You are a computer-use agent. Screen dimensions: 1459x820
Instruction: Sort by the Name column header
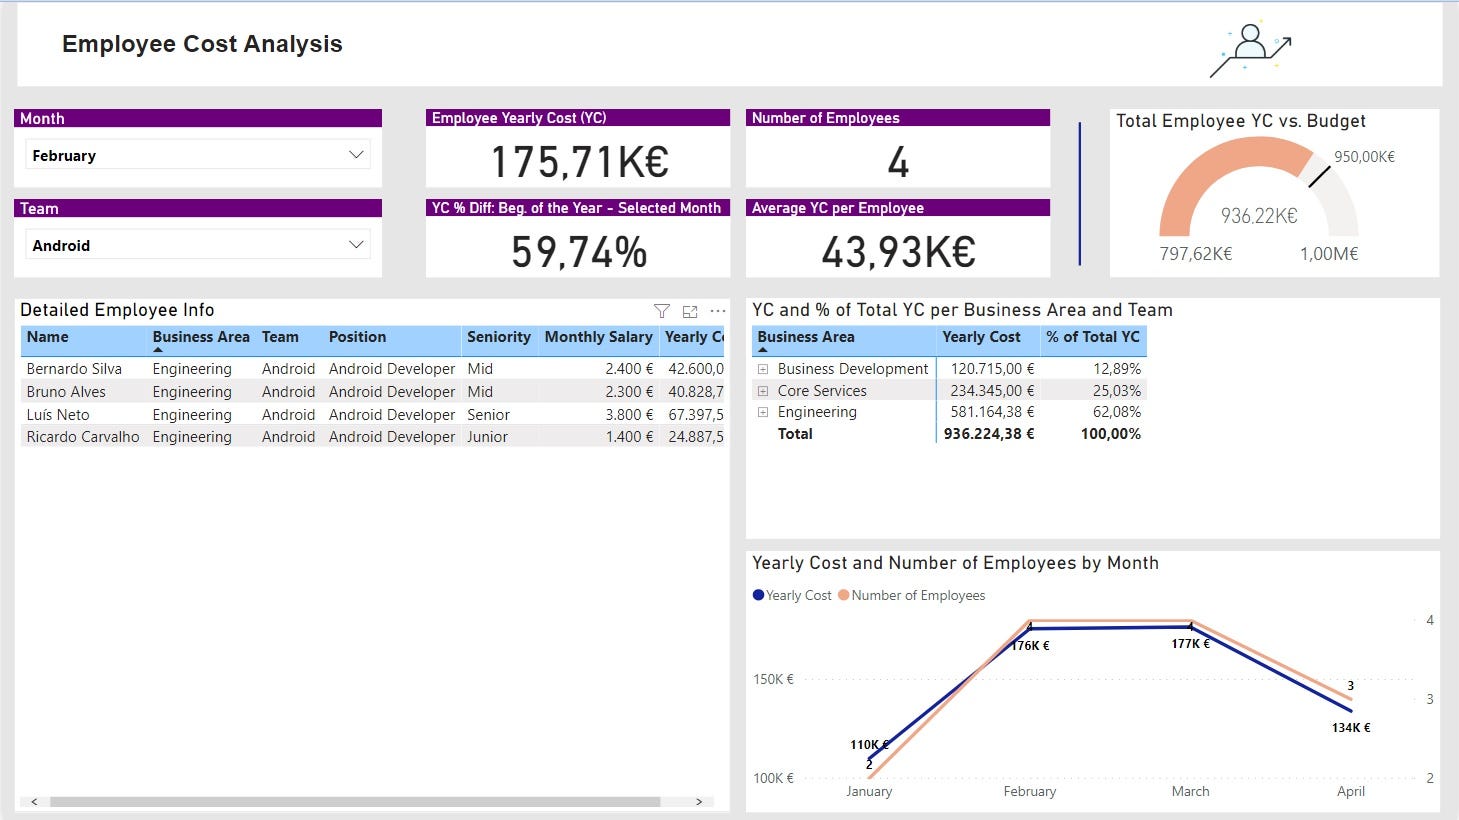click(x=48, y=337)
